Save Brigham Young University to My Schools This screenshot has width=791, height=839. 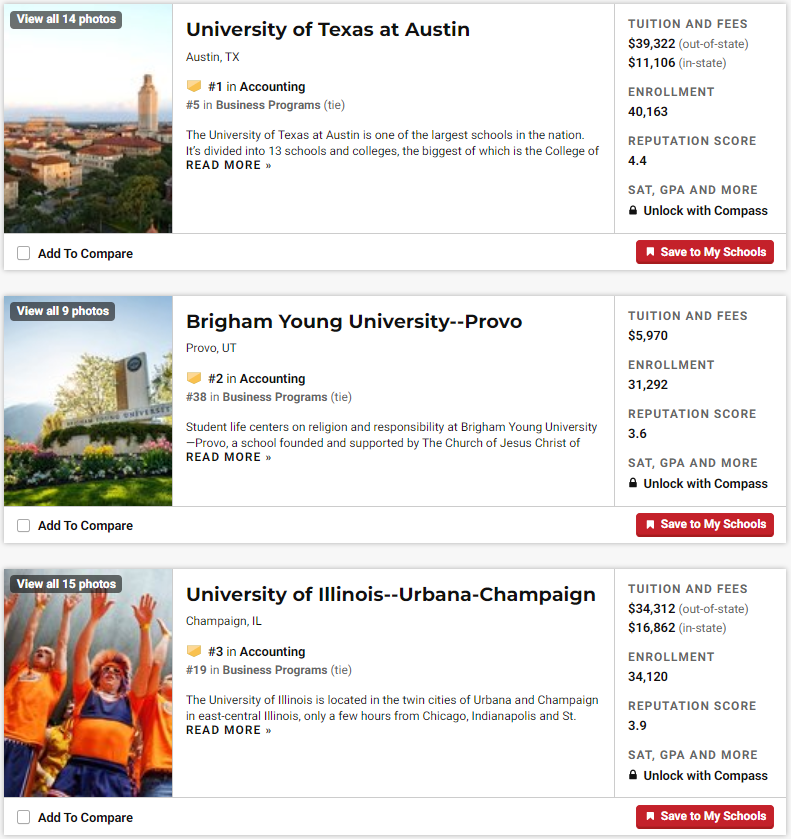tap(705, 524)
